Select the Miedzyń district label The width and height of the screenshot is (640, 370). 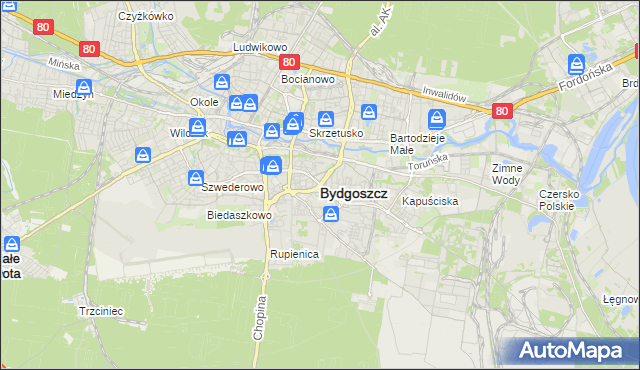point(73,95)
